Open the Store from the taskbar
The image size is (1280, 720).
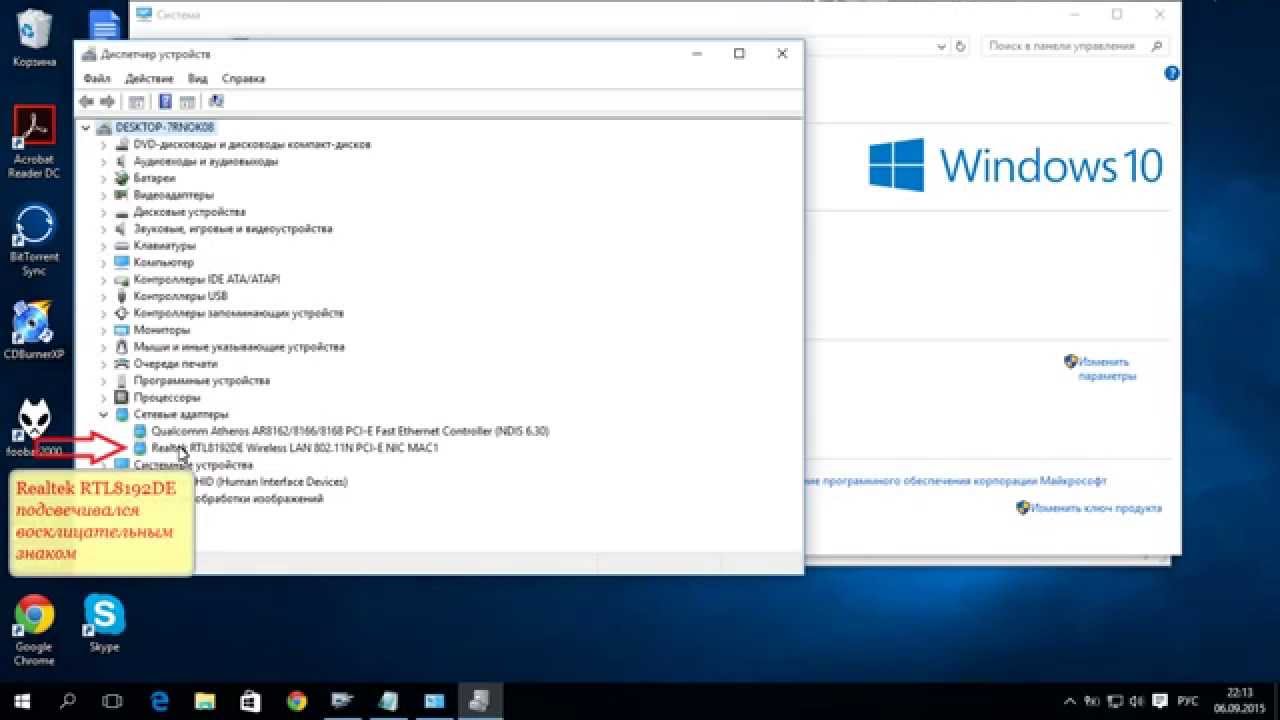(251, 700)
